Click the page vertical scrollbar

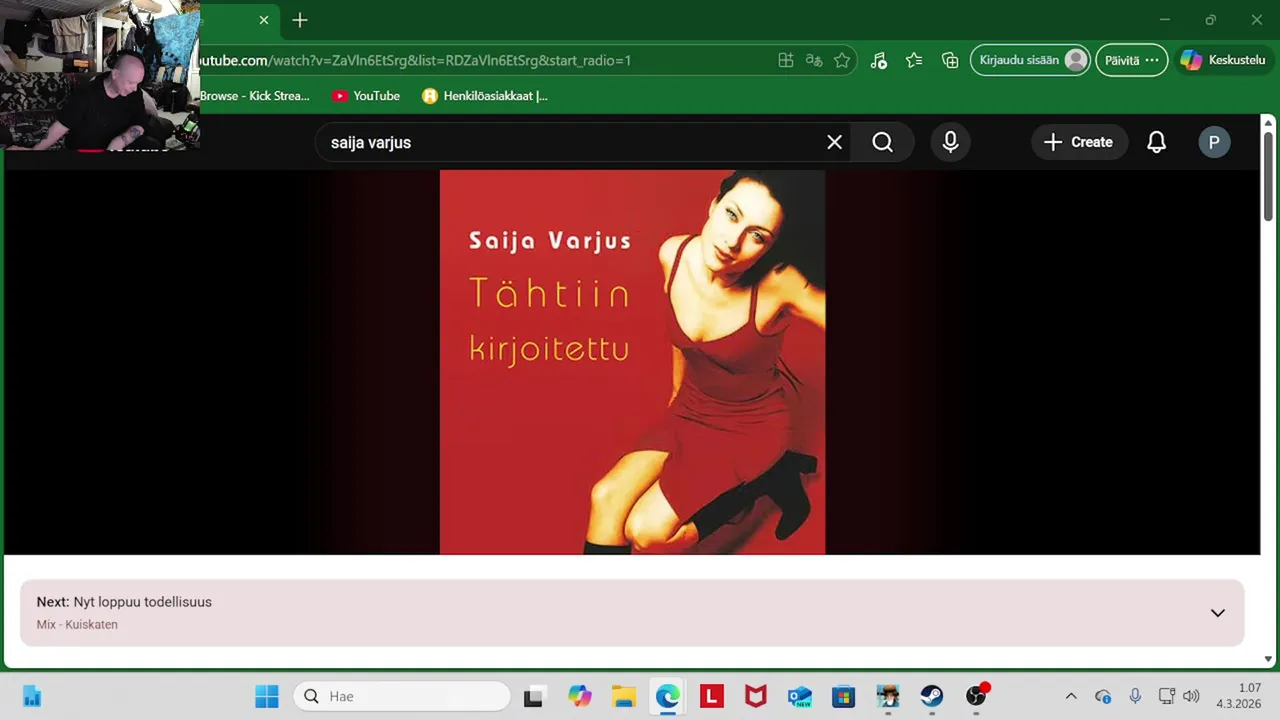[x=1268, y=175]
